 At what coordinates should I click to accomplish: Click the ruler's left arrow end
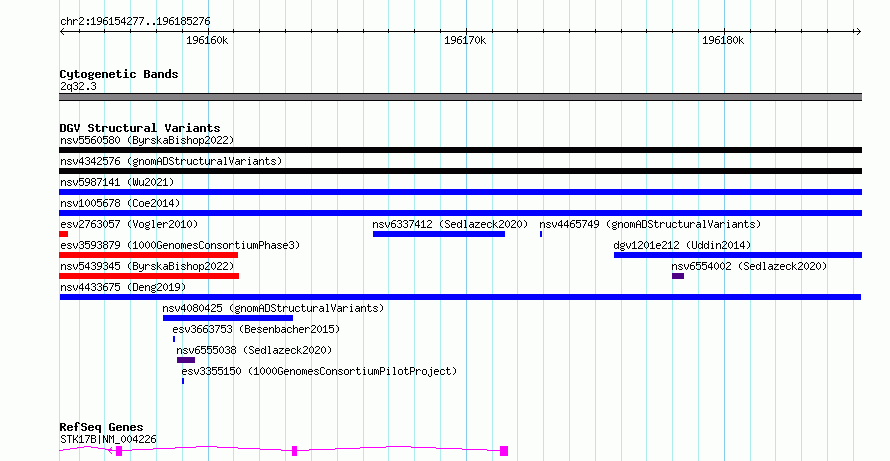pos(62,32)
